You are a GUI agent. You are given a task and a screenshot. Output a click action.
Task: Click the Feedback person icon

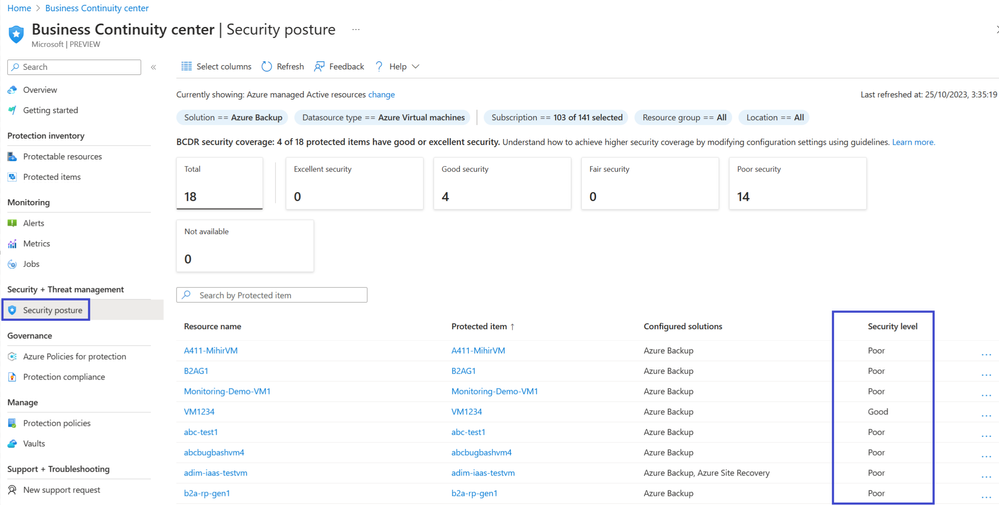tap(319, 66)
